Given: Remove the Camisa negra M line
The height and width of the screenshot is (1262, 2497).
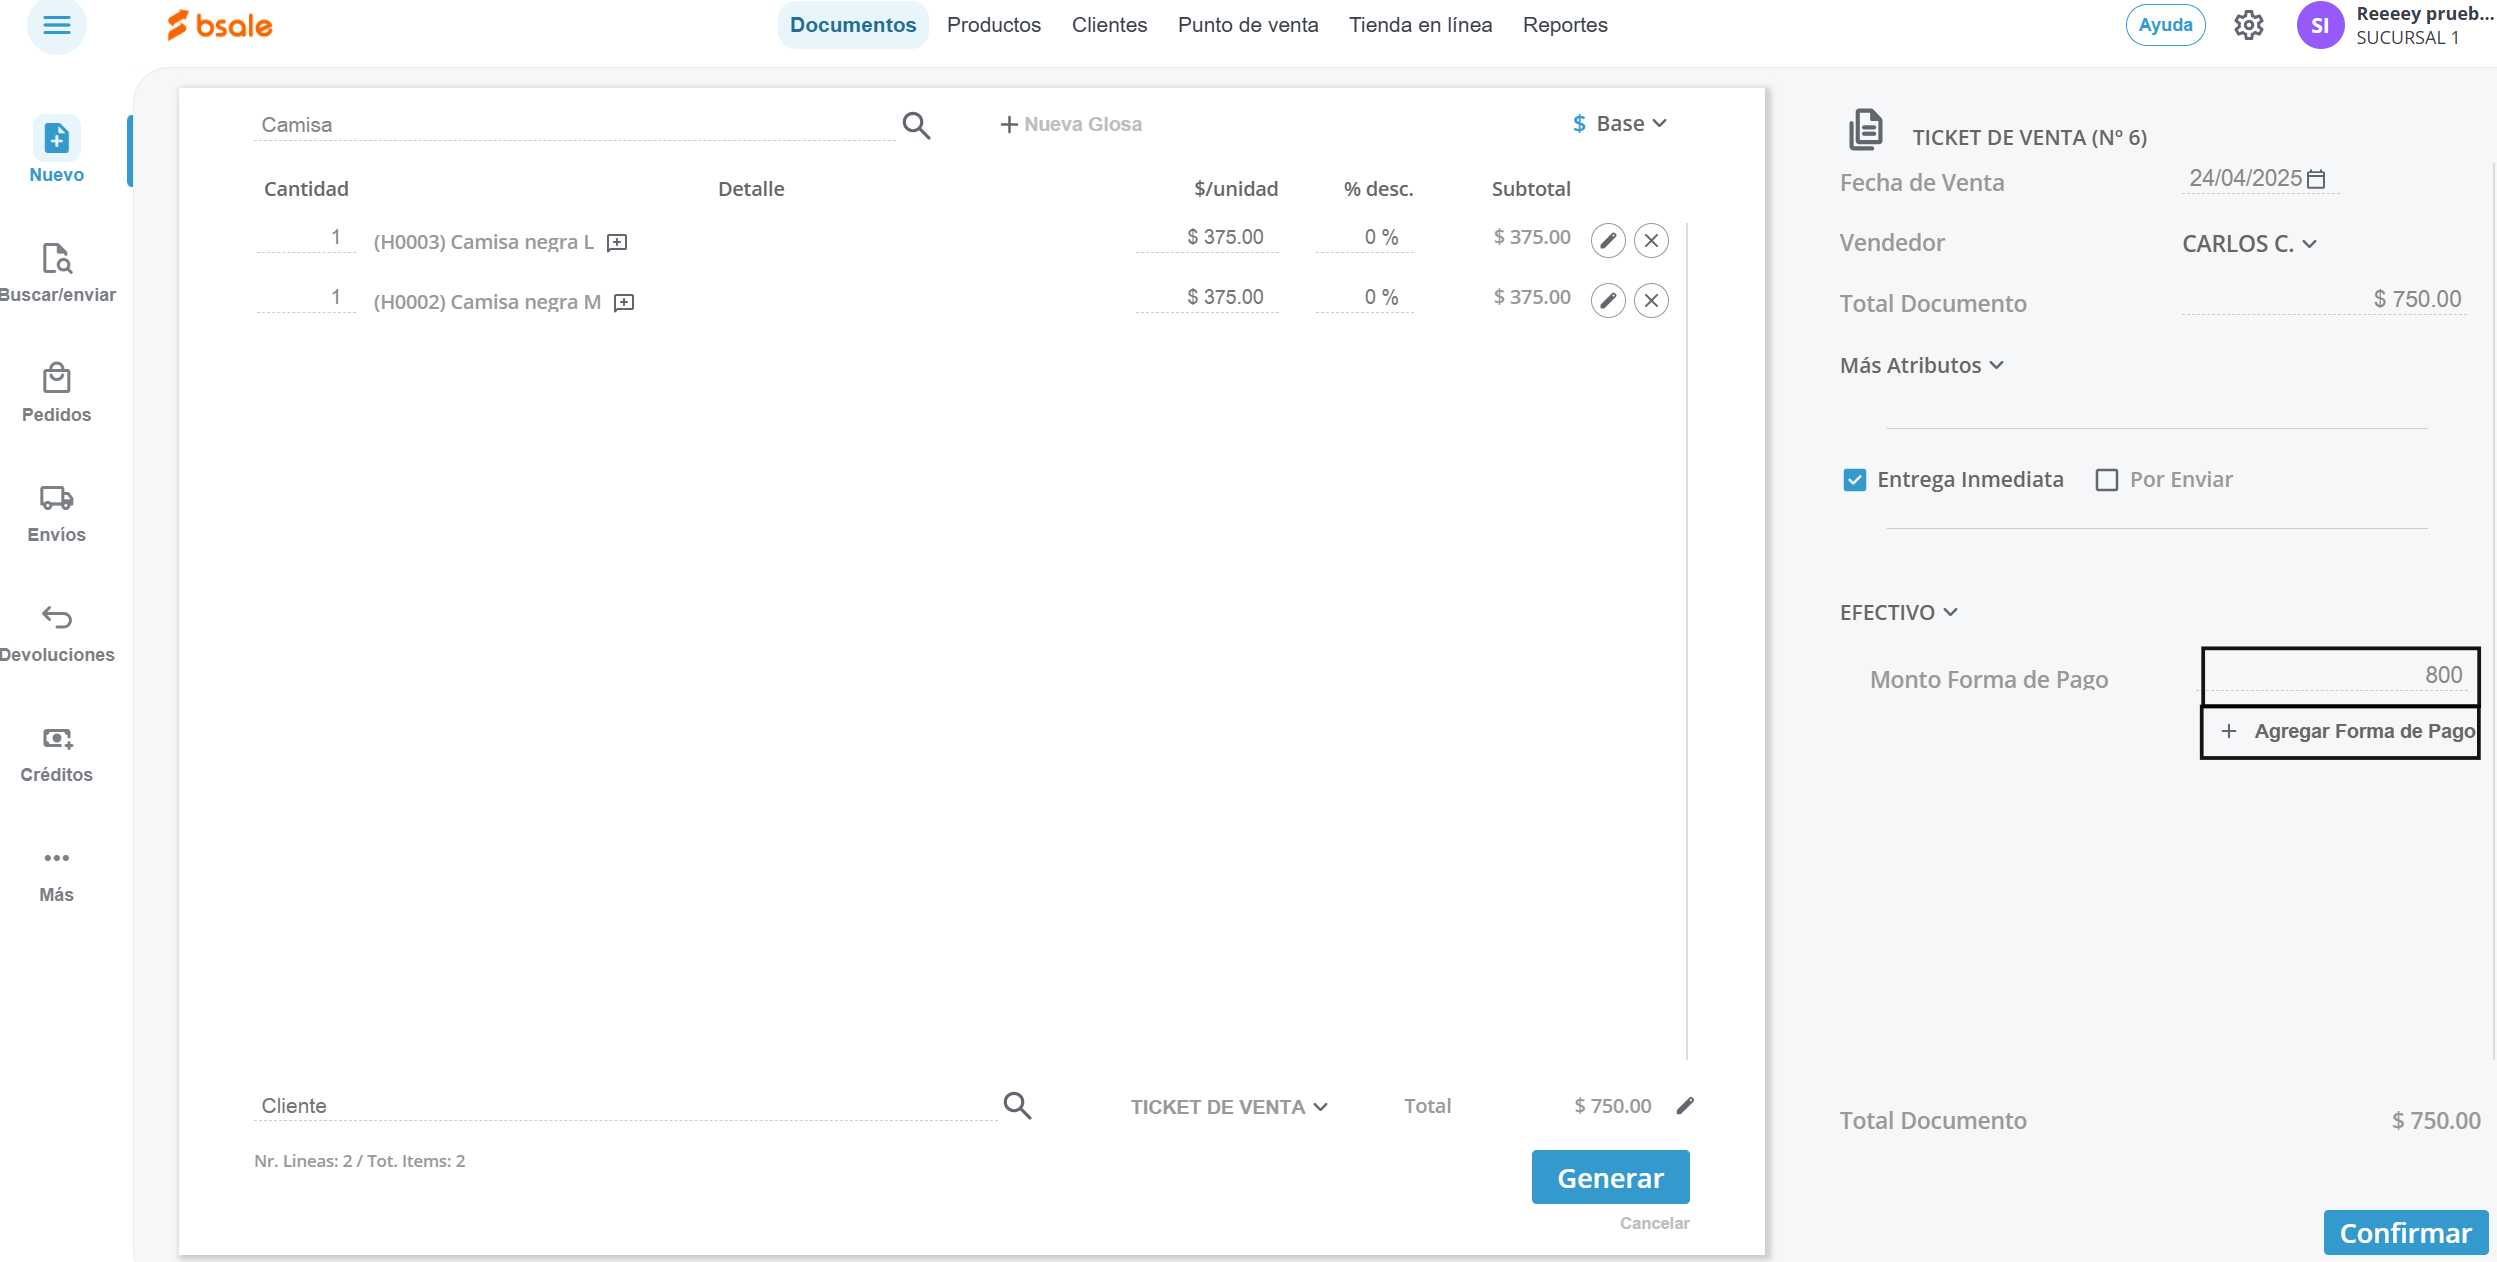Looking at the screenshot, I should (1651, 301).
